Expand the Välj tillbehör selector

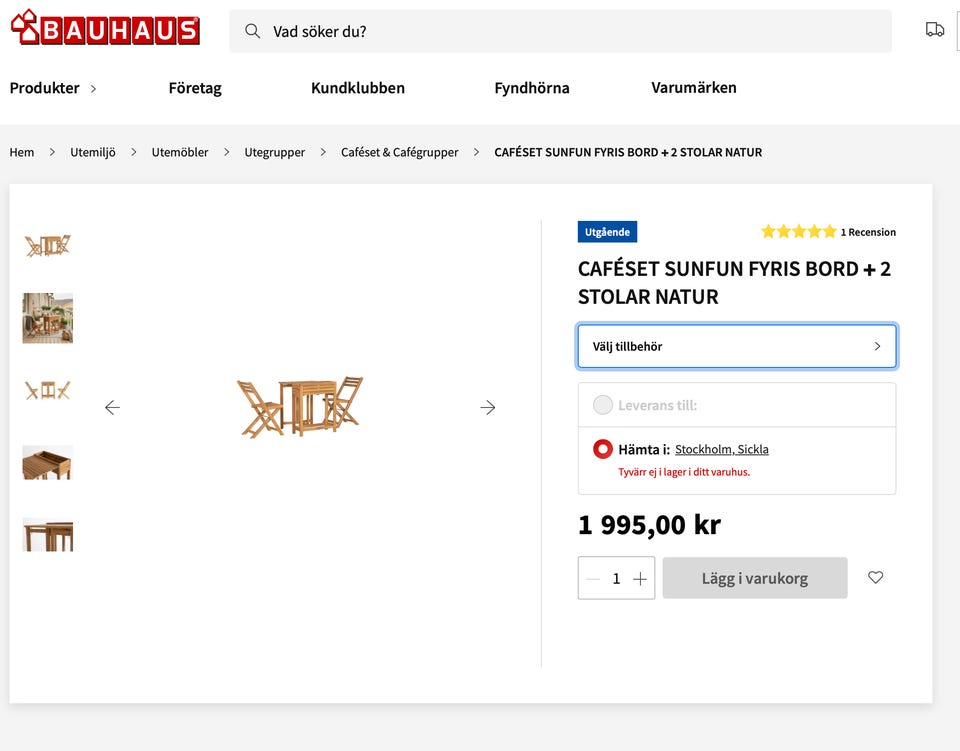tap(737, 346)
